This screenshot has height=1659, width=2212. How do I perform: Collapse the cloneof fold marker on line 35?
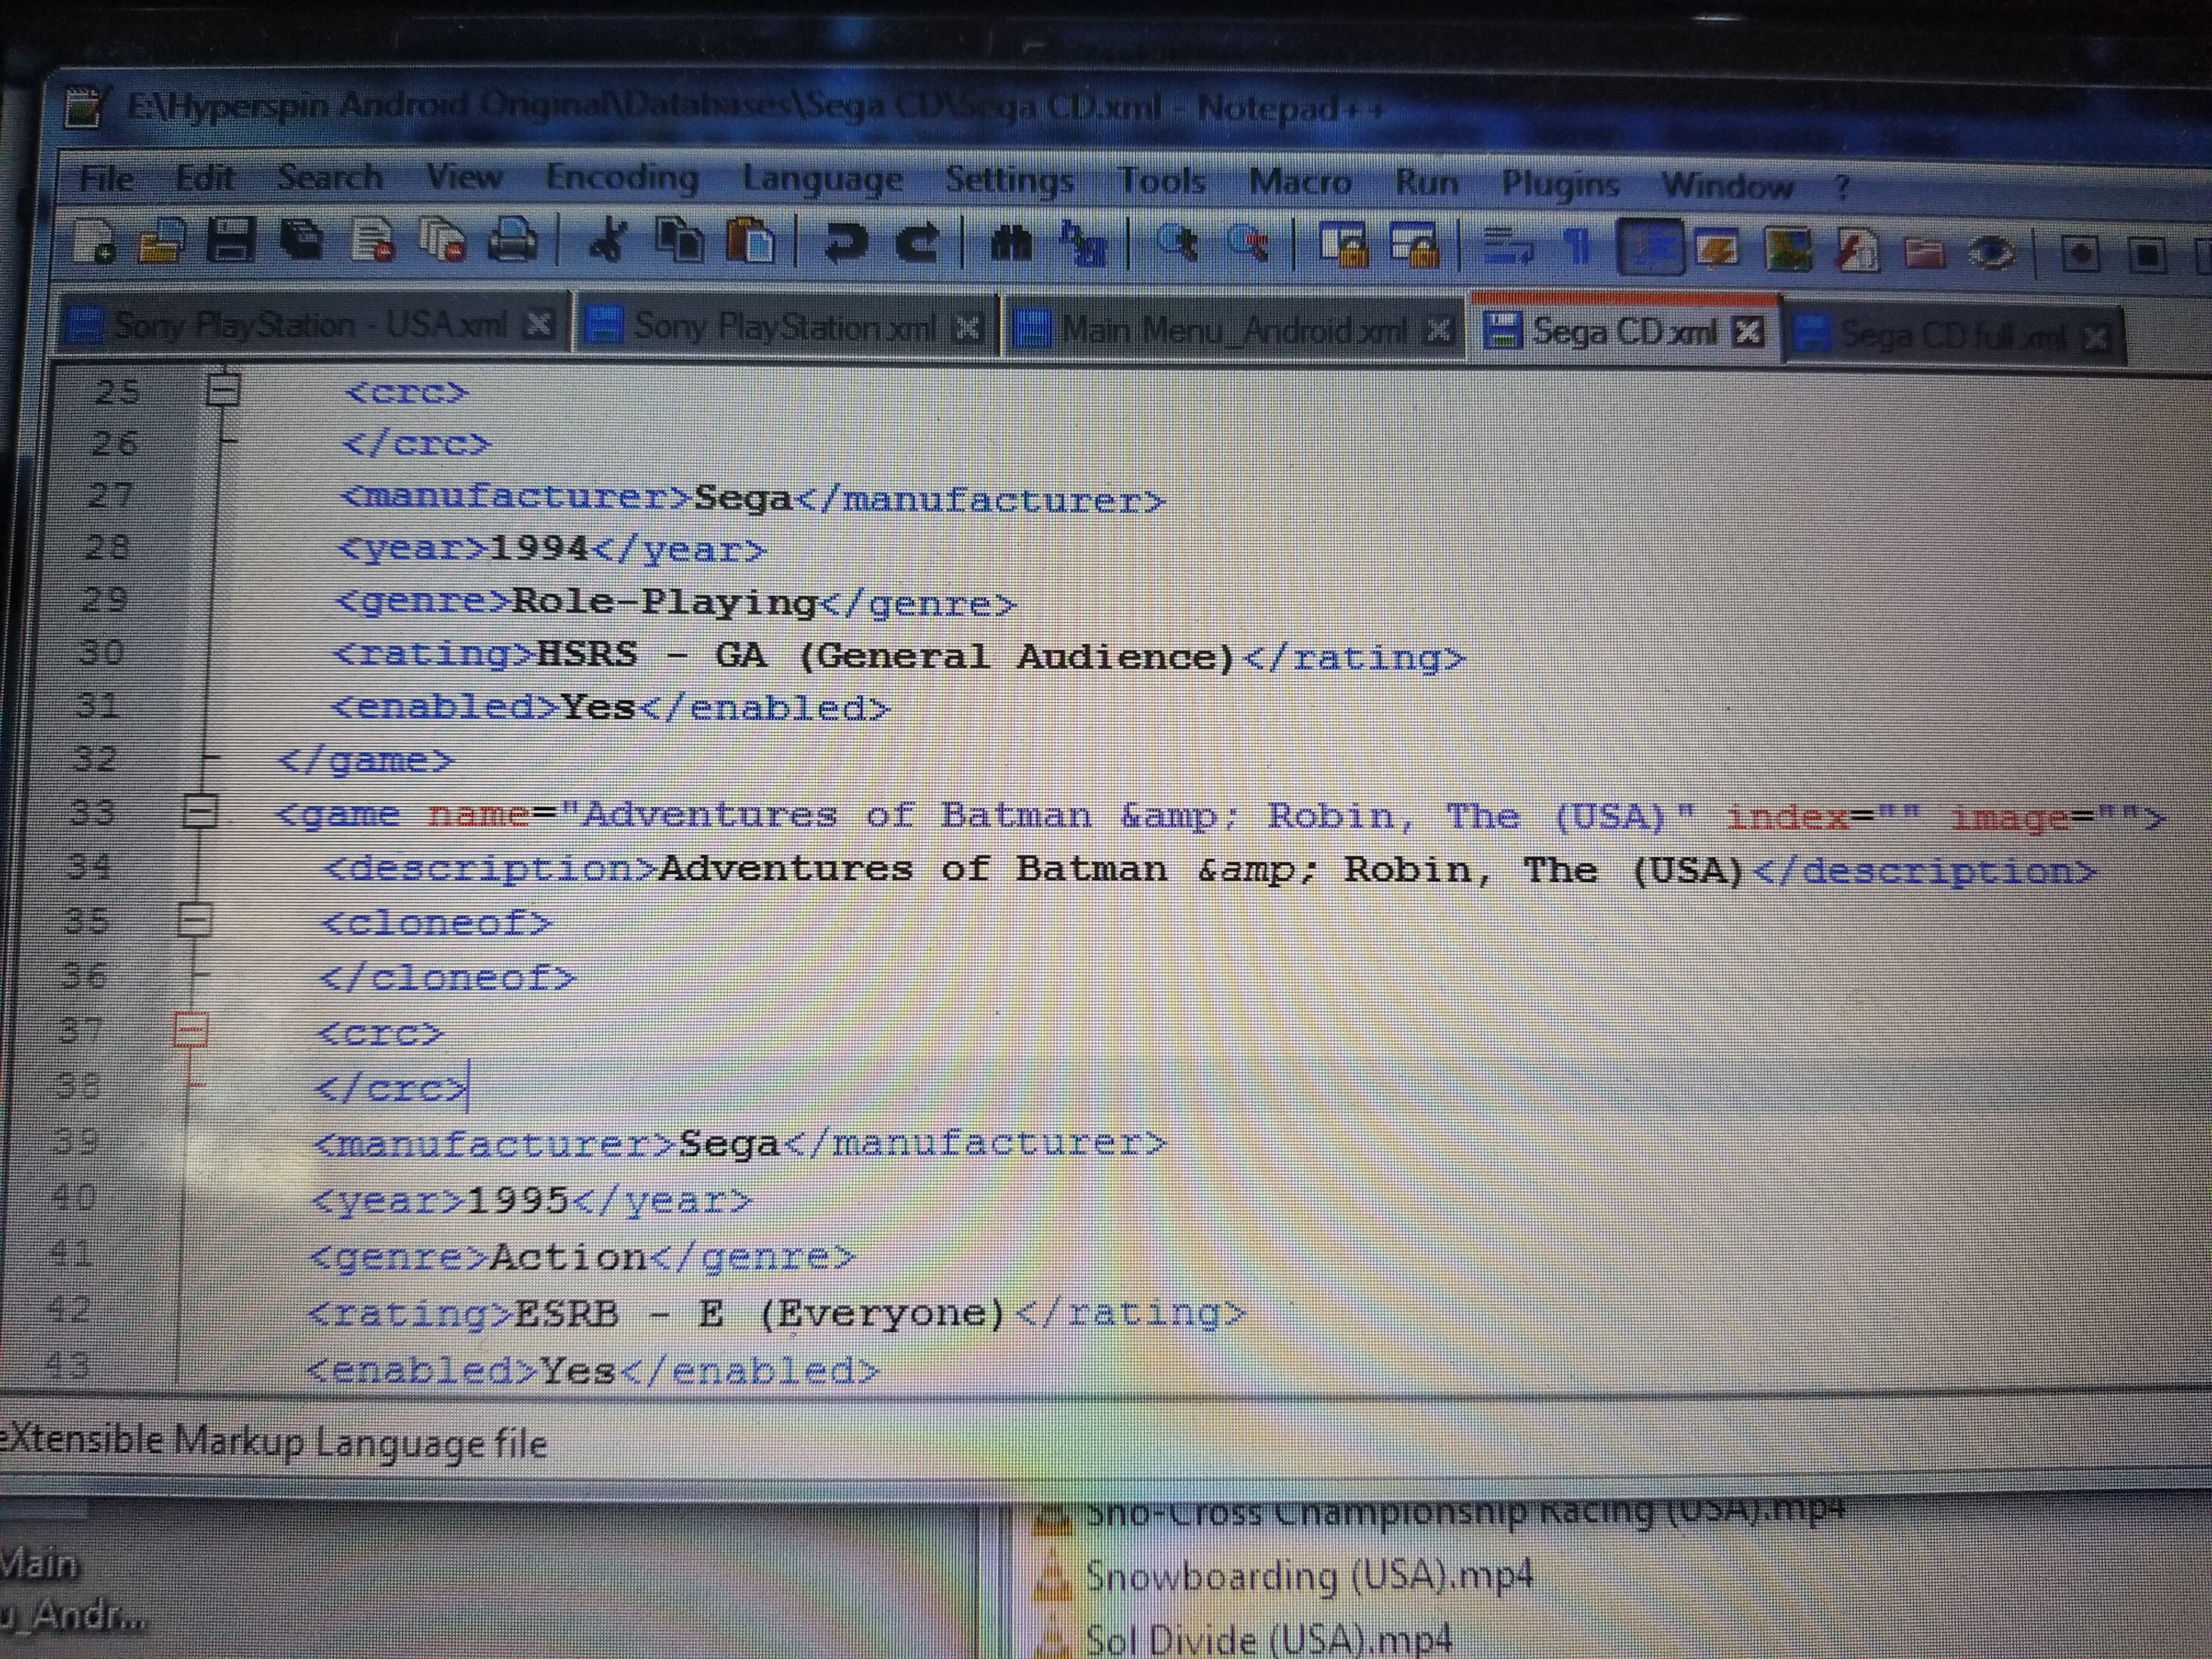click(195, 919)
